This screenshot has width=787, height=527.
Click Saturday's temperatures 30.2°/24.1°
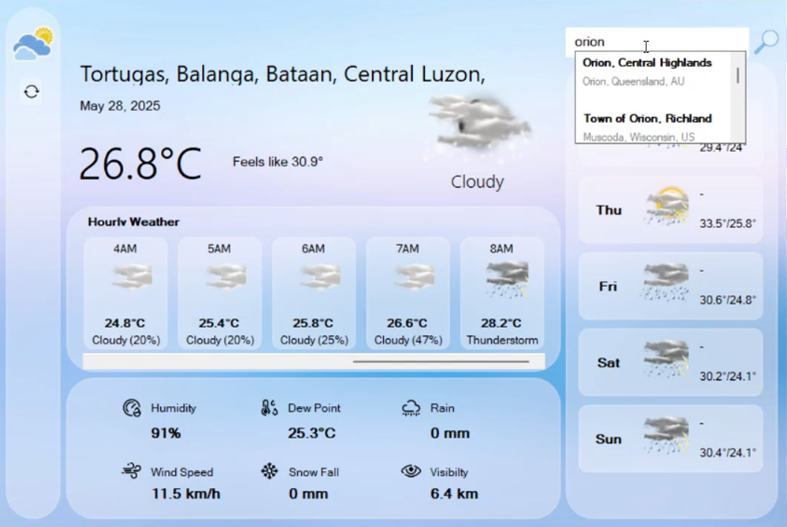tap(728, 376)
